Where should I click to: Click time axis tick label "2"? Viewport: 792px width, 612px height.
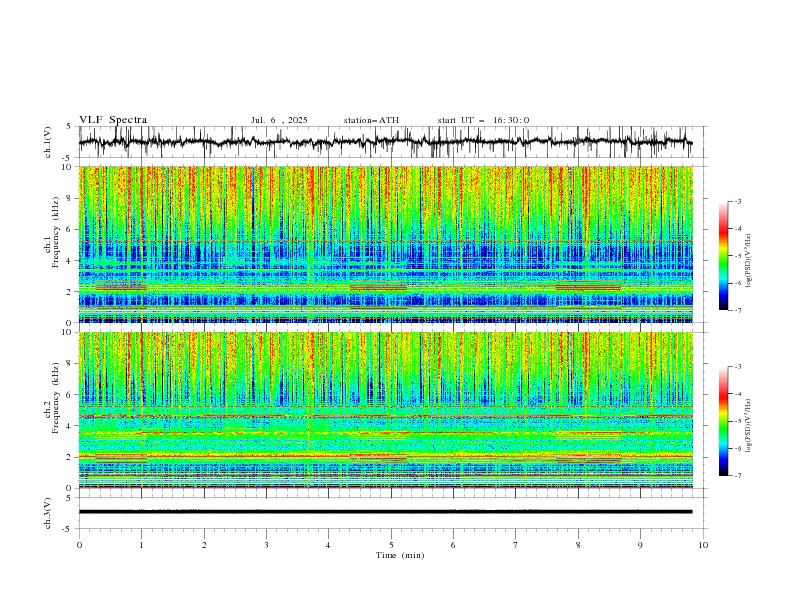pyautogui.click(x=204, y=545)
